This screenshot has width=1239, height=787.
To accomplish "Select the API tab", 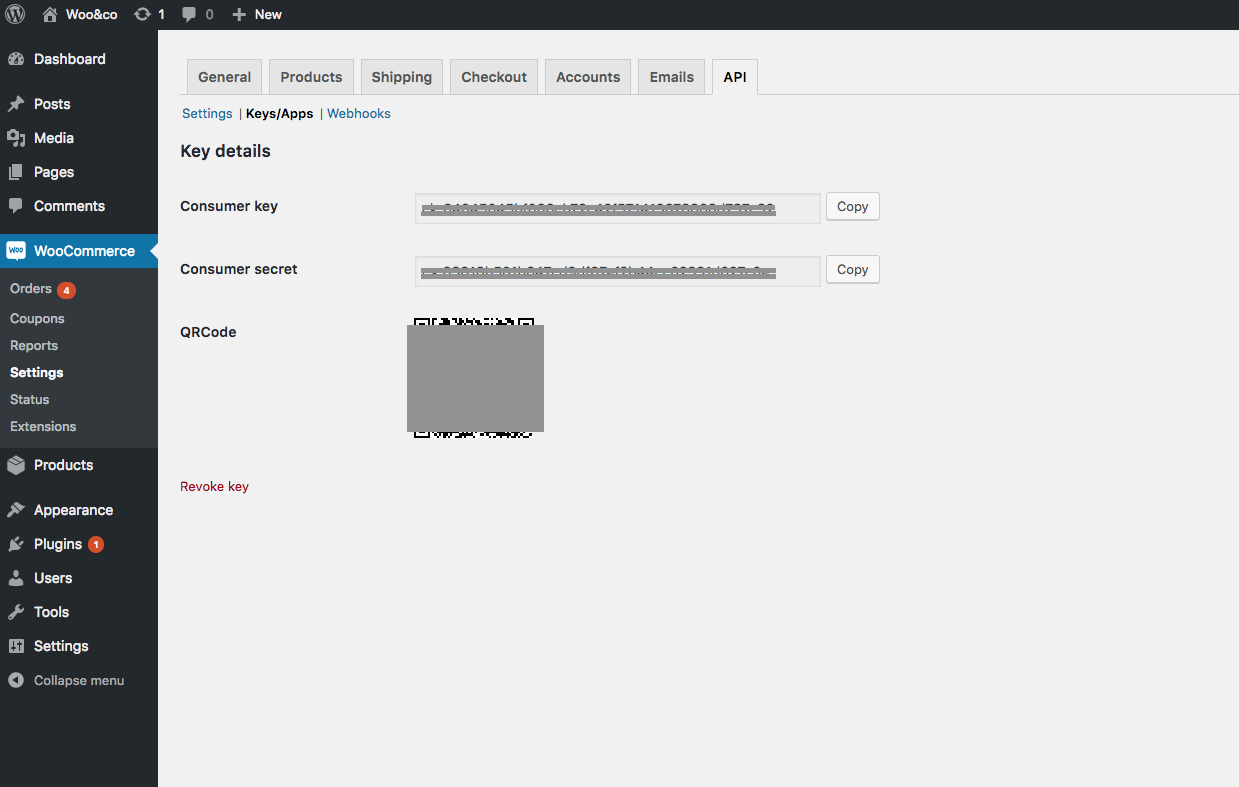I will pyautogui.click(x=735, y=77).
